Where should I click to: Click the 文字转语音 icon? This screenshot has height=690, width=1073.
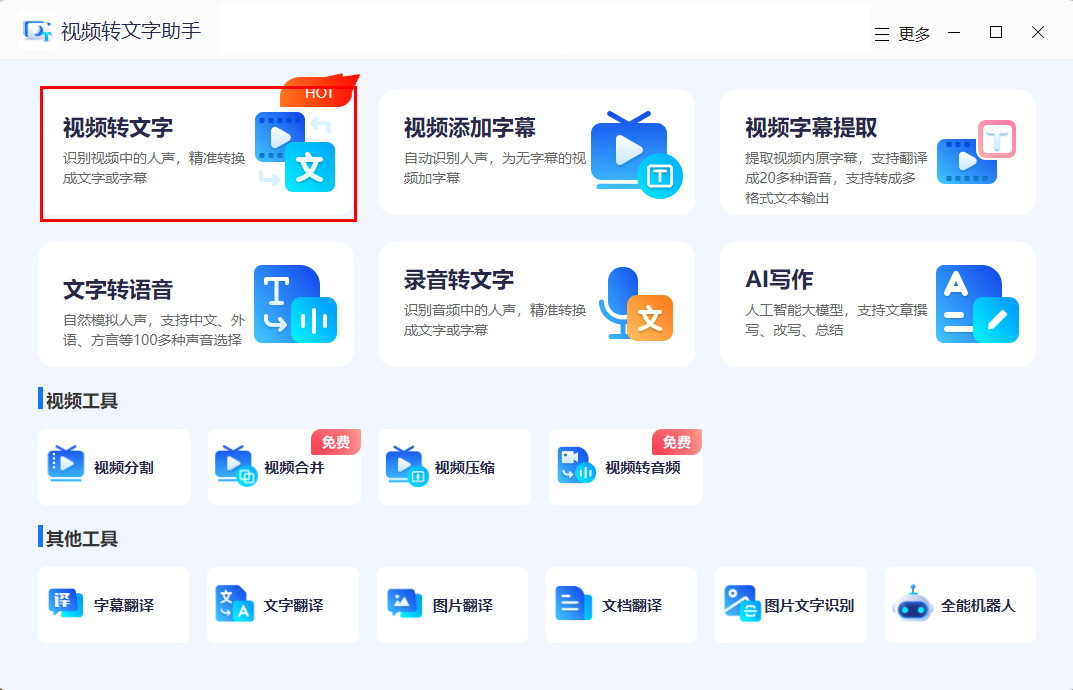pyautogui.click(x=295, y=304)
